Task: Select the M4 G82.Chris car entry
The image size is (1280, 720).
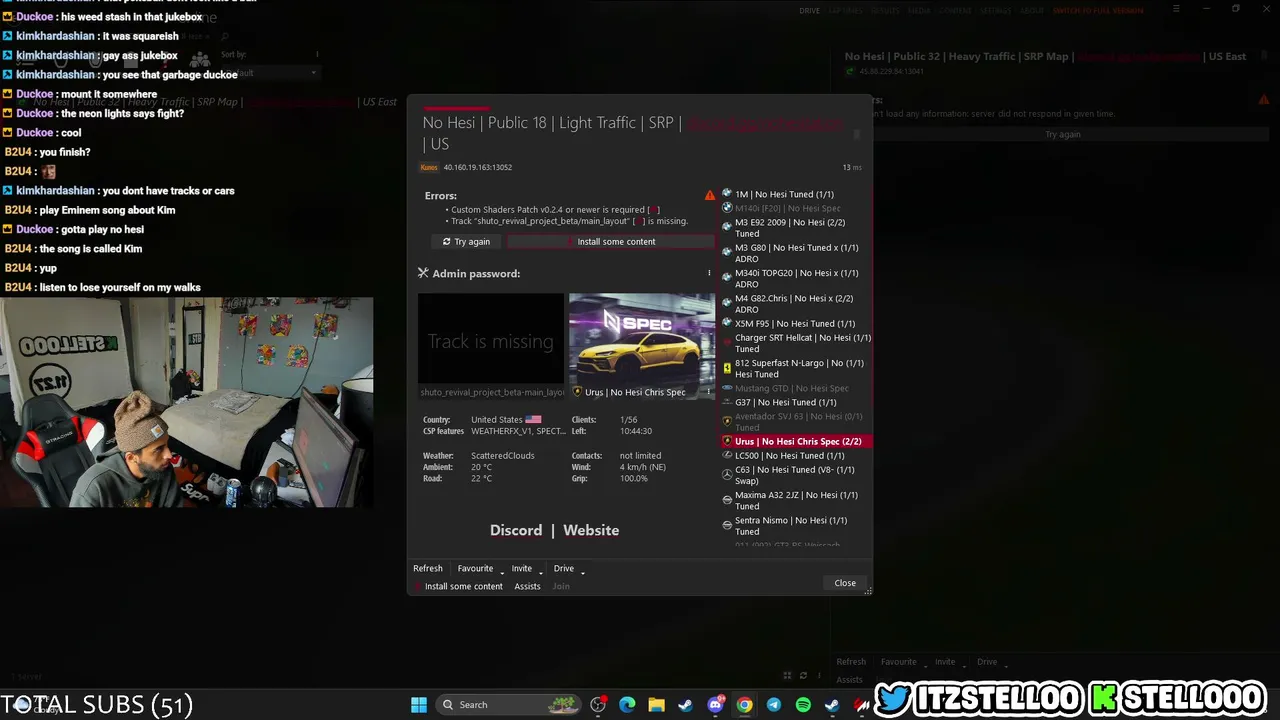Action: pyautogui.click(x=797, y=303)
